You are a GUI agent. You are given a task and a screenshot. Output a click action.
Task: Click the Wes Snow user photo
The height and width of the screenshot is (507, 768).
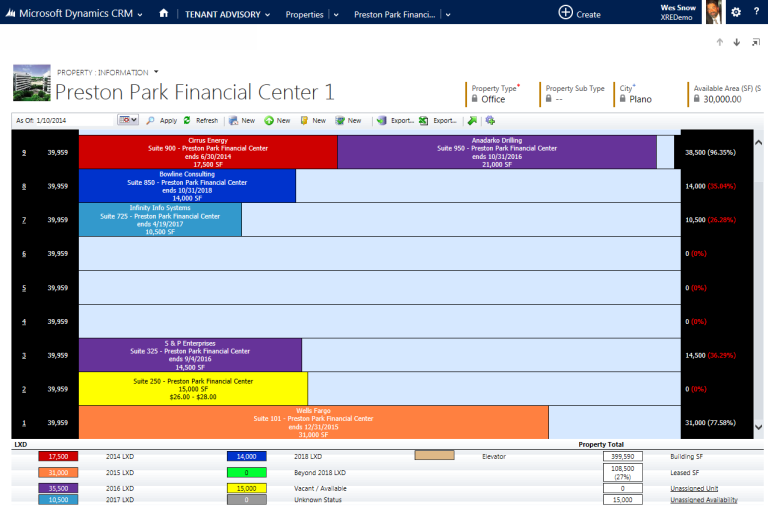tap(714, 12)
